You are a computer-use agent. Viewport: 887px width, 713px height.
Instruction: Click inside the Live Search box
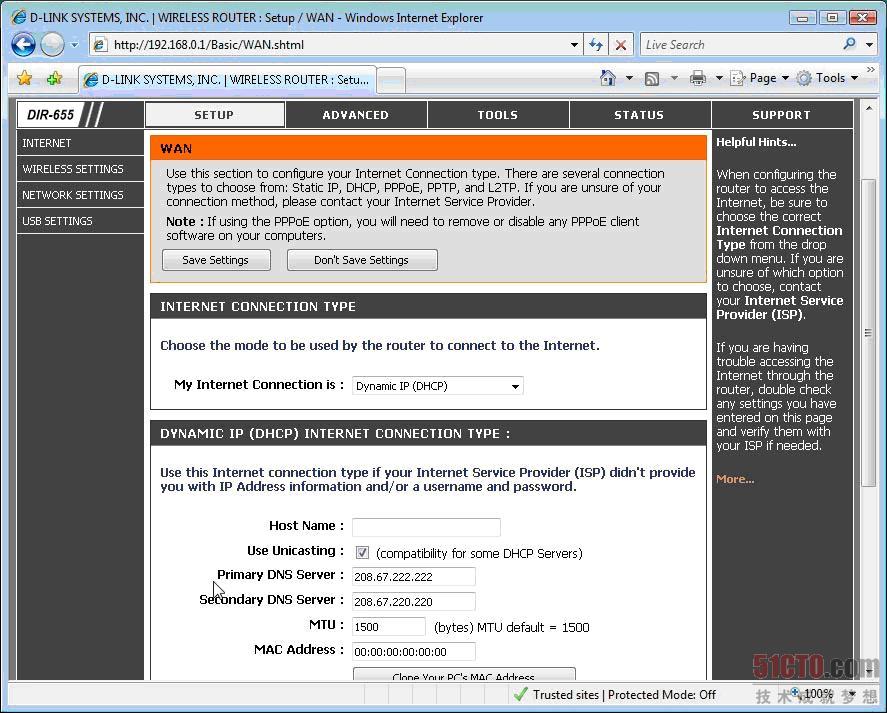[x=739, y=45]
